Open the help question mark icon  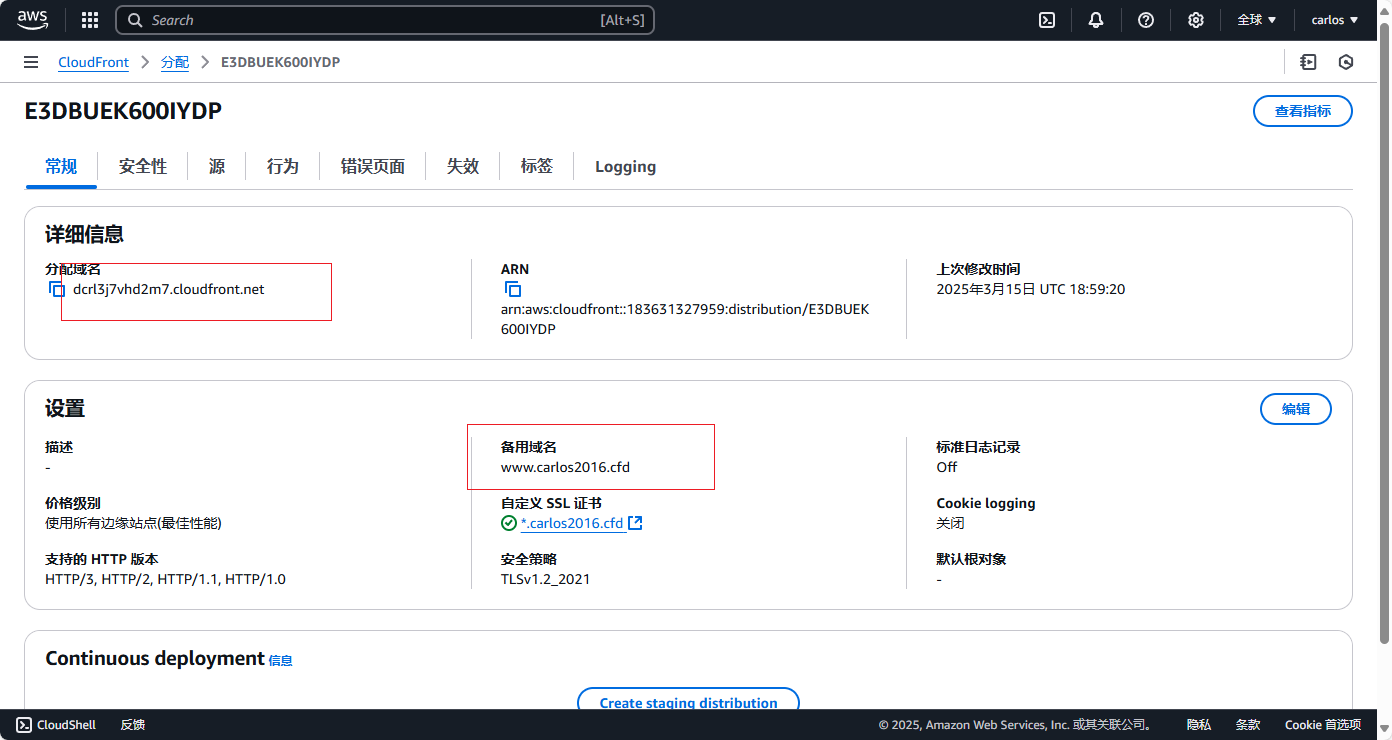click(1146, 20)
